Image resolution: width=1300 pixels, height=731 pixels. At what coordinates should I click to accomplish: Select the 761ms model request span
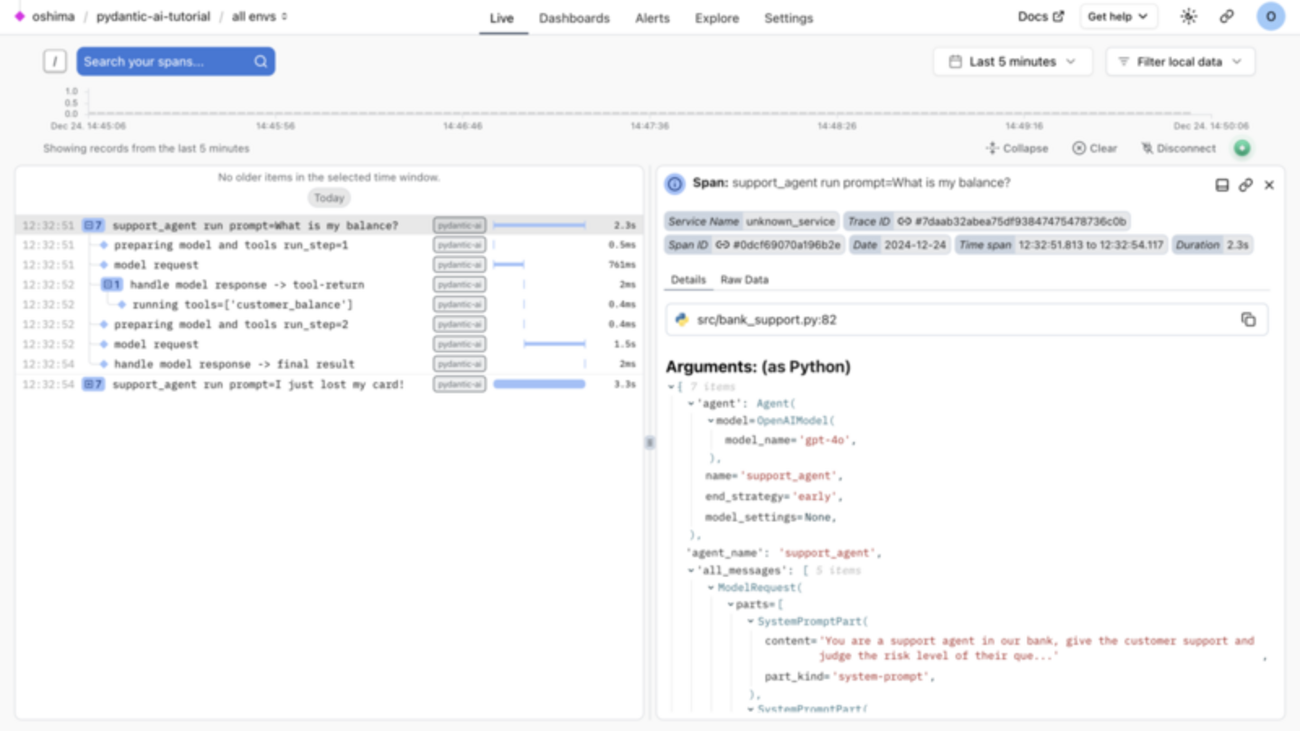pyautogui.click(x=329, y=265)
